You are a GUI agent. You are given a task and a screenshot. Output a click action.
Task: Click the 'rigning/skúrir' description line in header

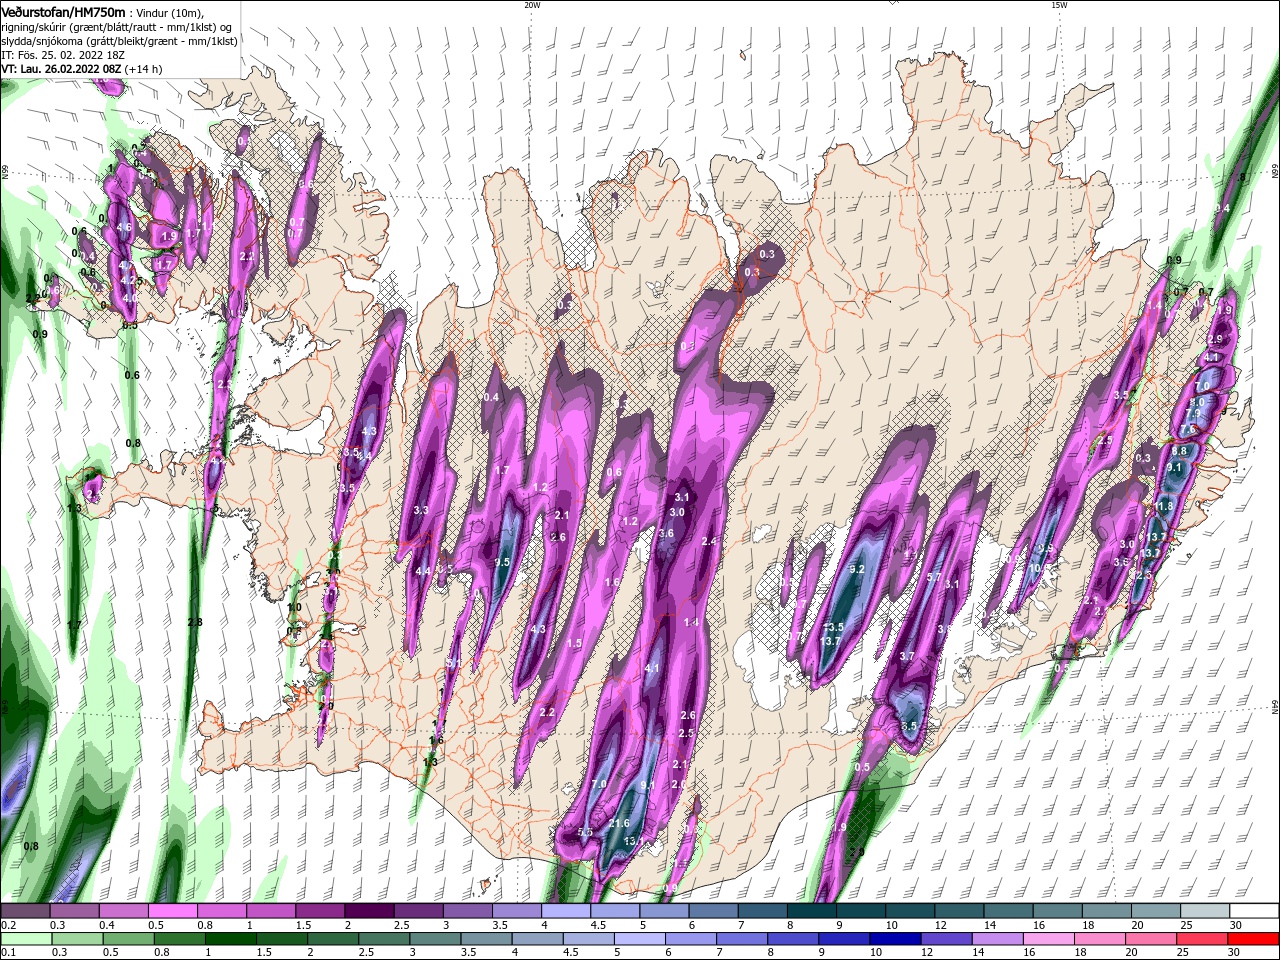(x=116, y=27)
